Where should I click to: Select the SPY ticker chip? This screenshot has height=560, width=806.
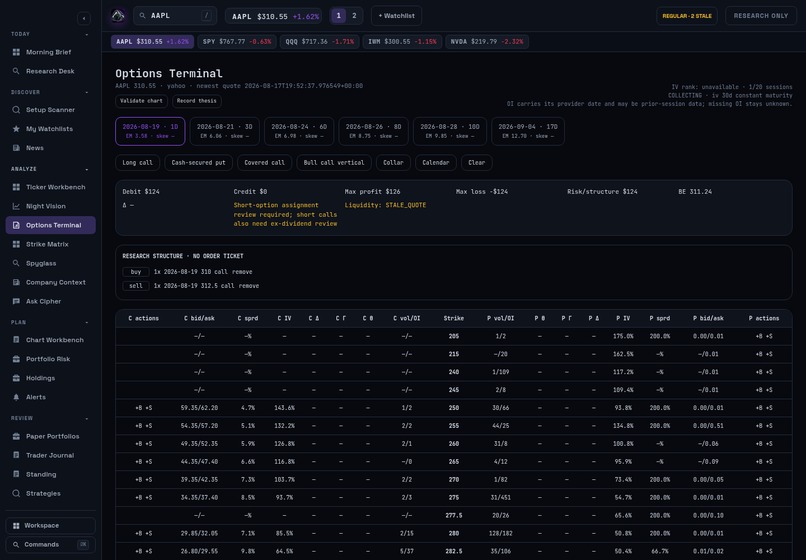tap(237, 42)
